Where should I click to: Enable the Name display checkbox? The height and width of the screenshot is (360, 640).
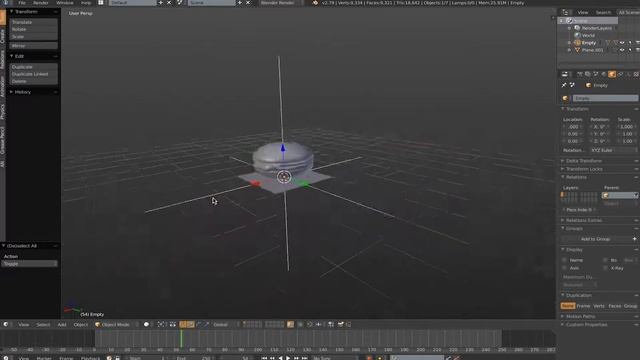(x=565, y=260)
